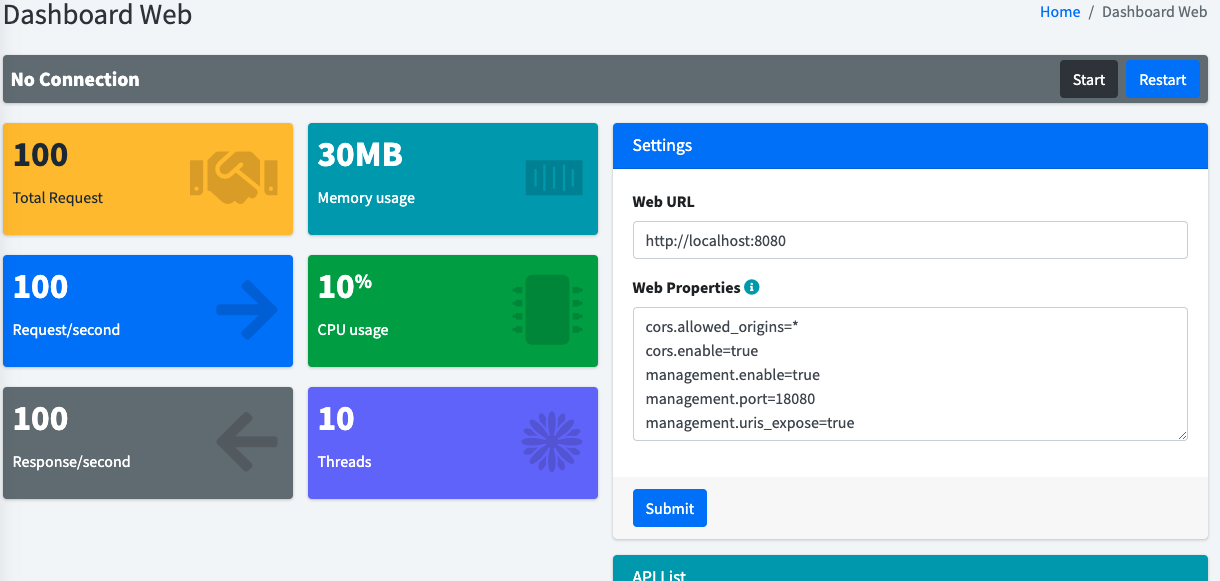Select the 'No Connection' status text
1220x581 pixels.
(75, 79)
